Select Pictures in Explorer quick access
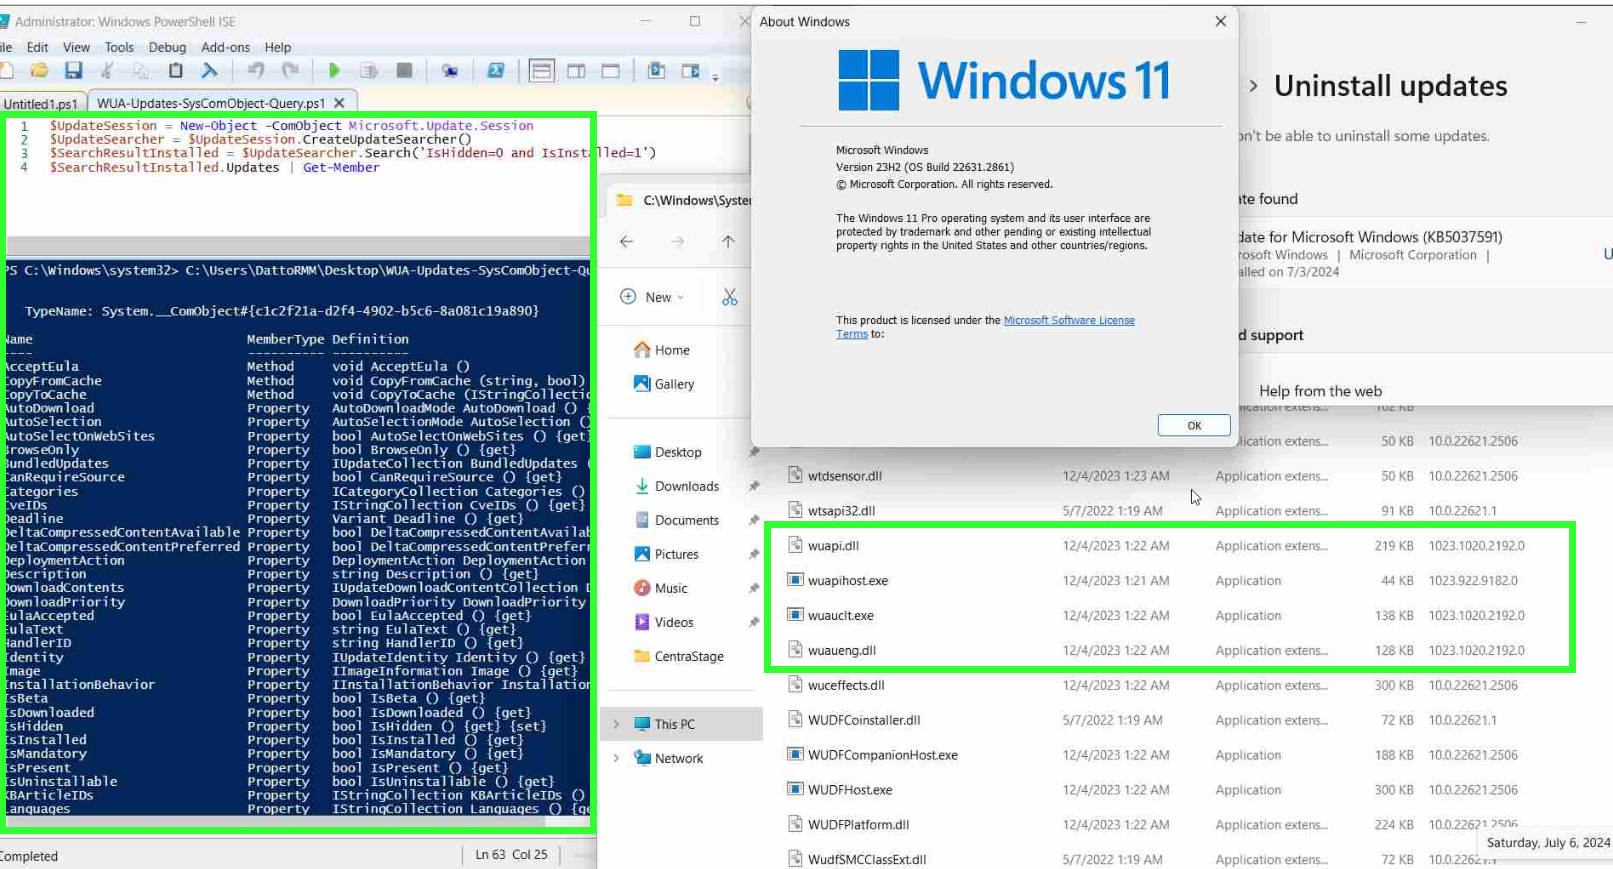 (x=666, y=554)
